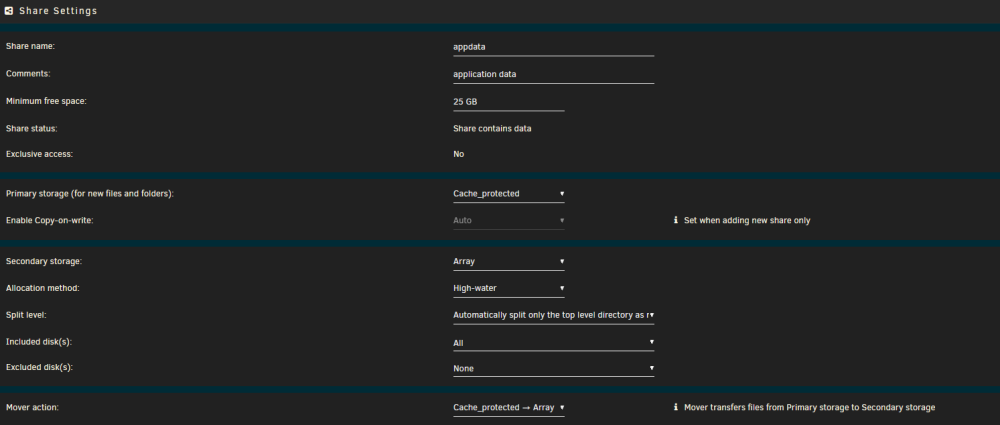The width and height of the screenshot is (1000, 425).
Task: Edit the Comments field 'application data'
Action: pyautogui.click(x=554, y=74)
